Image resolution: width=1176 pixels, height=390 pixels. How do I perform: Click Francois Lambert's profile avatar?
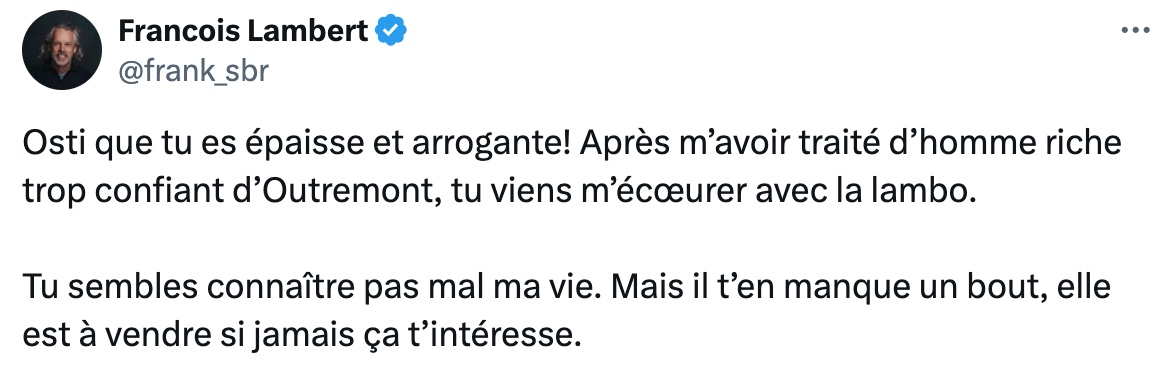62,50
